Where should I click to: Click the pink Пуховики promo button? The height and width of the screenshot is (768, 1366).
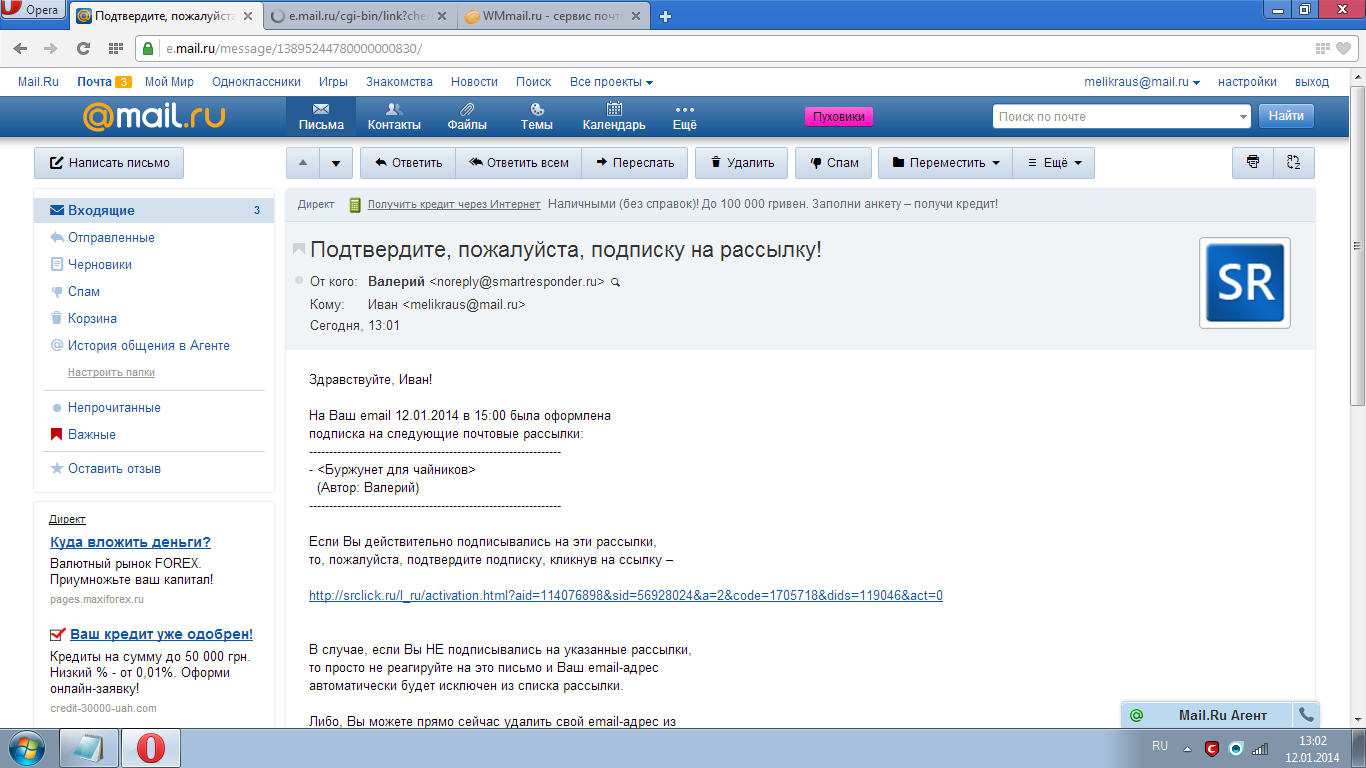point(839,116)
